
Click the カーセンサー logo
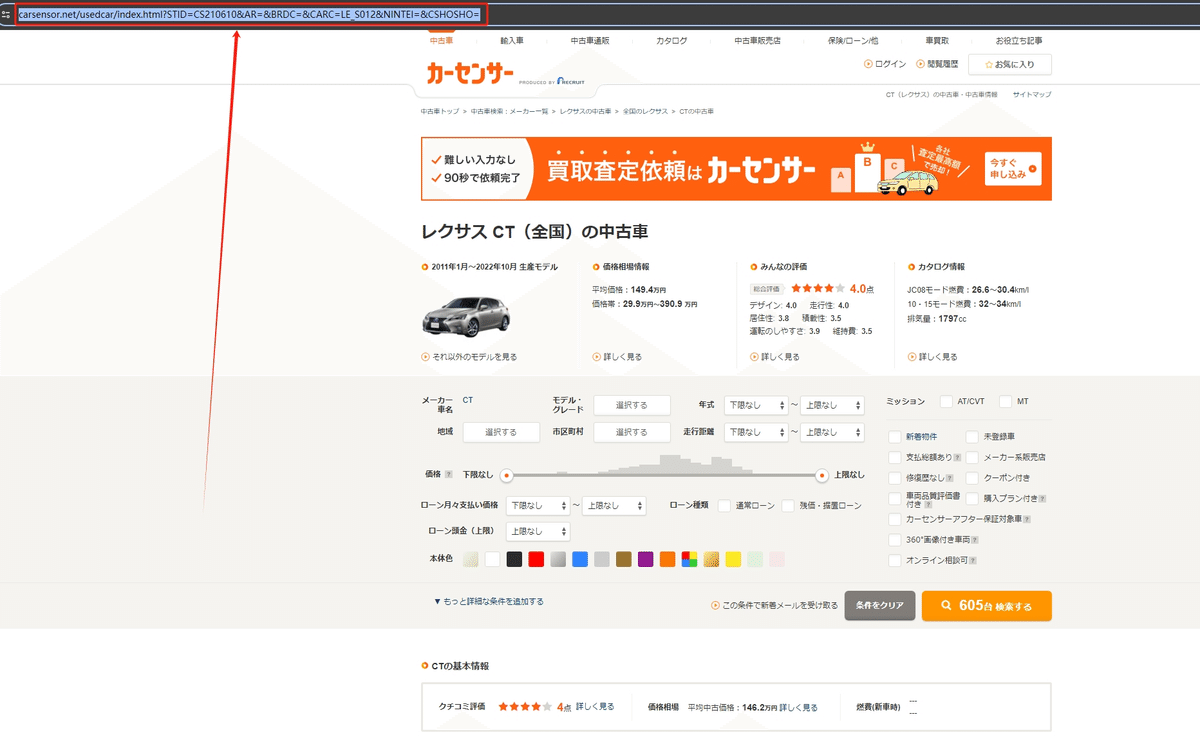(469, 74)
